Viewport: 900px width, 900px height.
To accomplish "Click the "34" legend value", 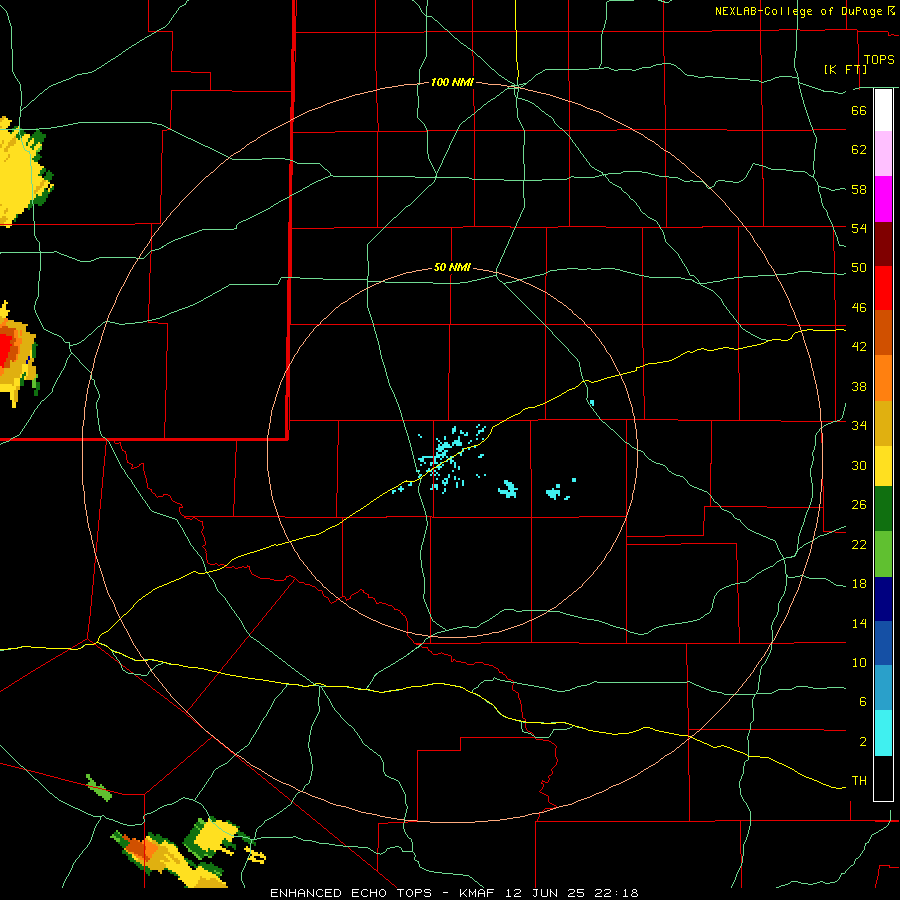I will [x=859, y=426].
